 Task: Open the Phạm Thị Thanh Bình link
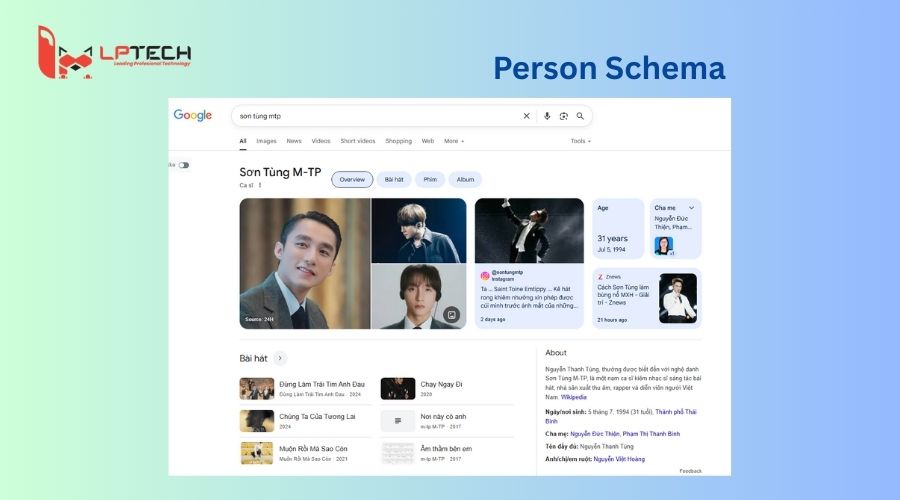(651, 434)
